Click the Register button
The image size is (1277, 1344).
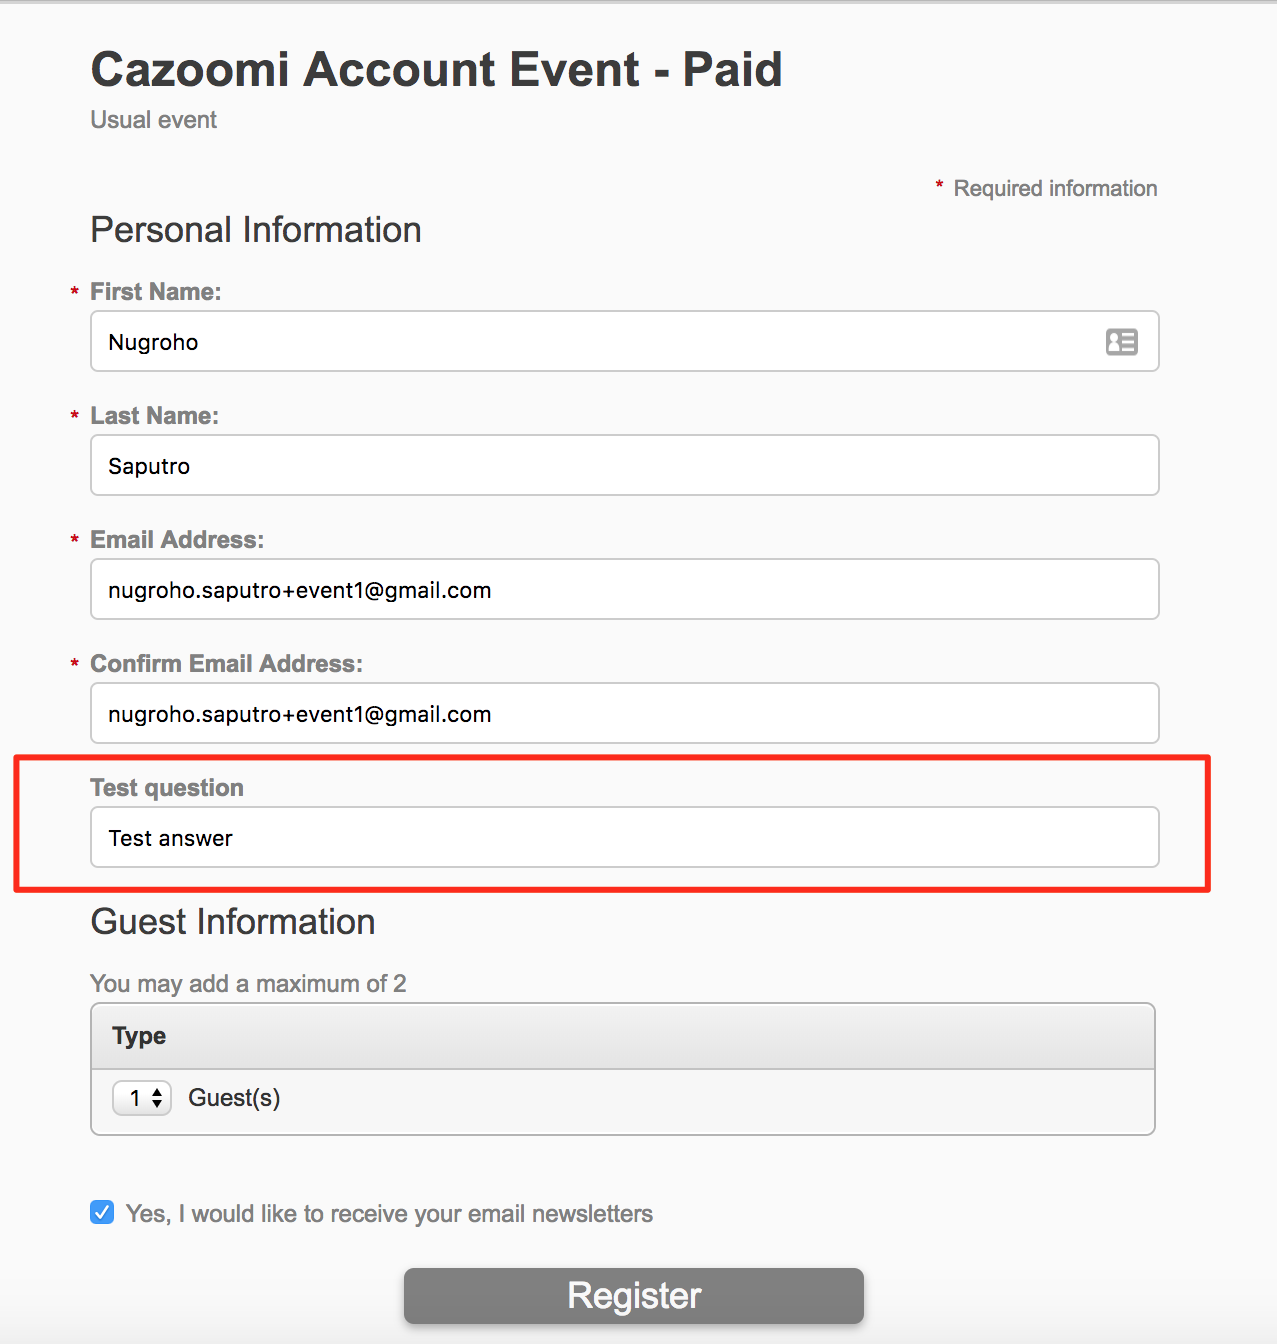pyautogui.click(x=634, y=1296)
